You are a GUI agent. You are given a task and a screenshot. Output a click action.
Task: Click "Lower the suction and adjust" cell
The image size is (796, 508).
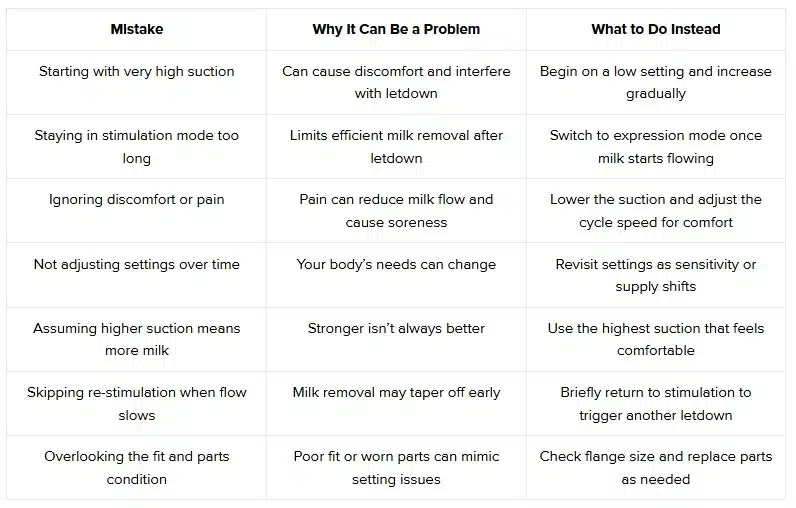coord(655,210)
